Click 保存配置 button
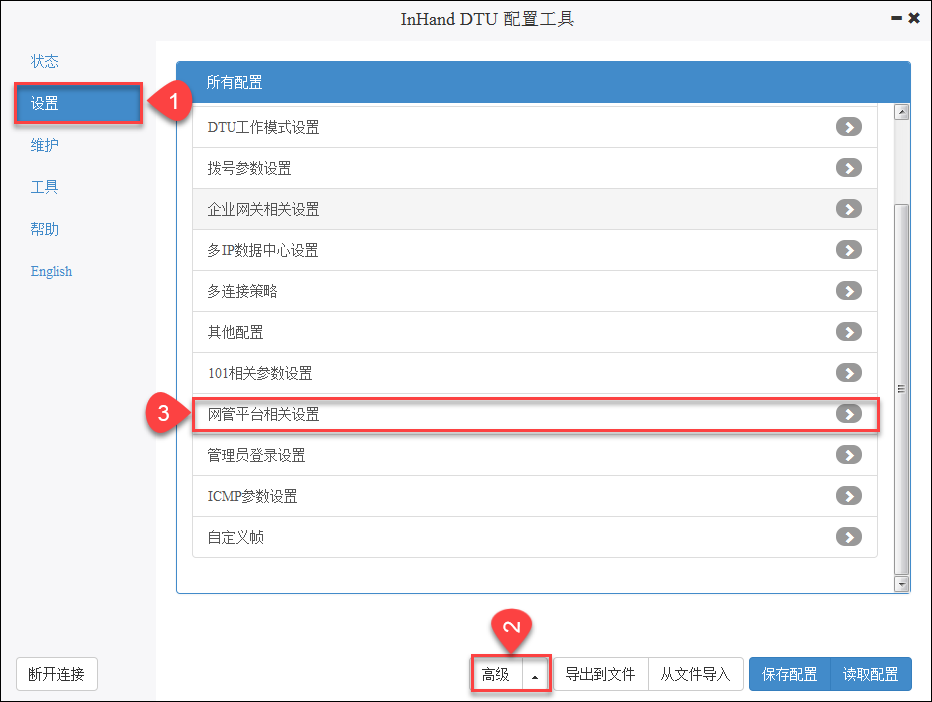Viewport: 932px width, 702px height. coord(789,674)
